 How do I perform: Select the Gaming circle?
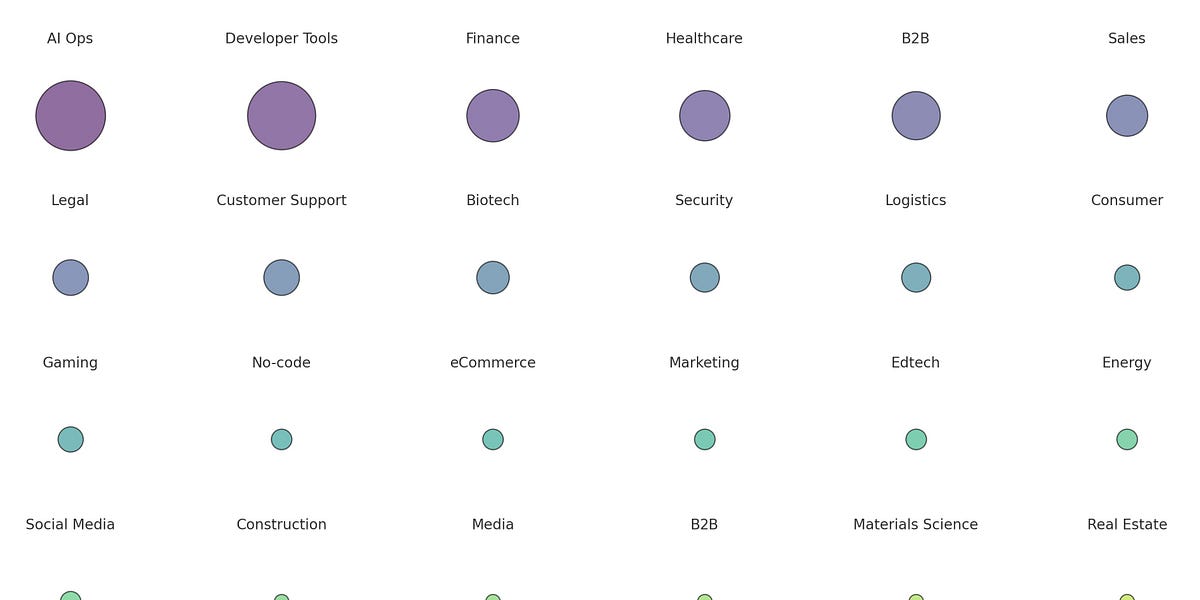(x=70, y=439)
